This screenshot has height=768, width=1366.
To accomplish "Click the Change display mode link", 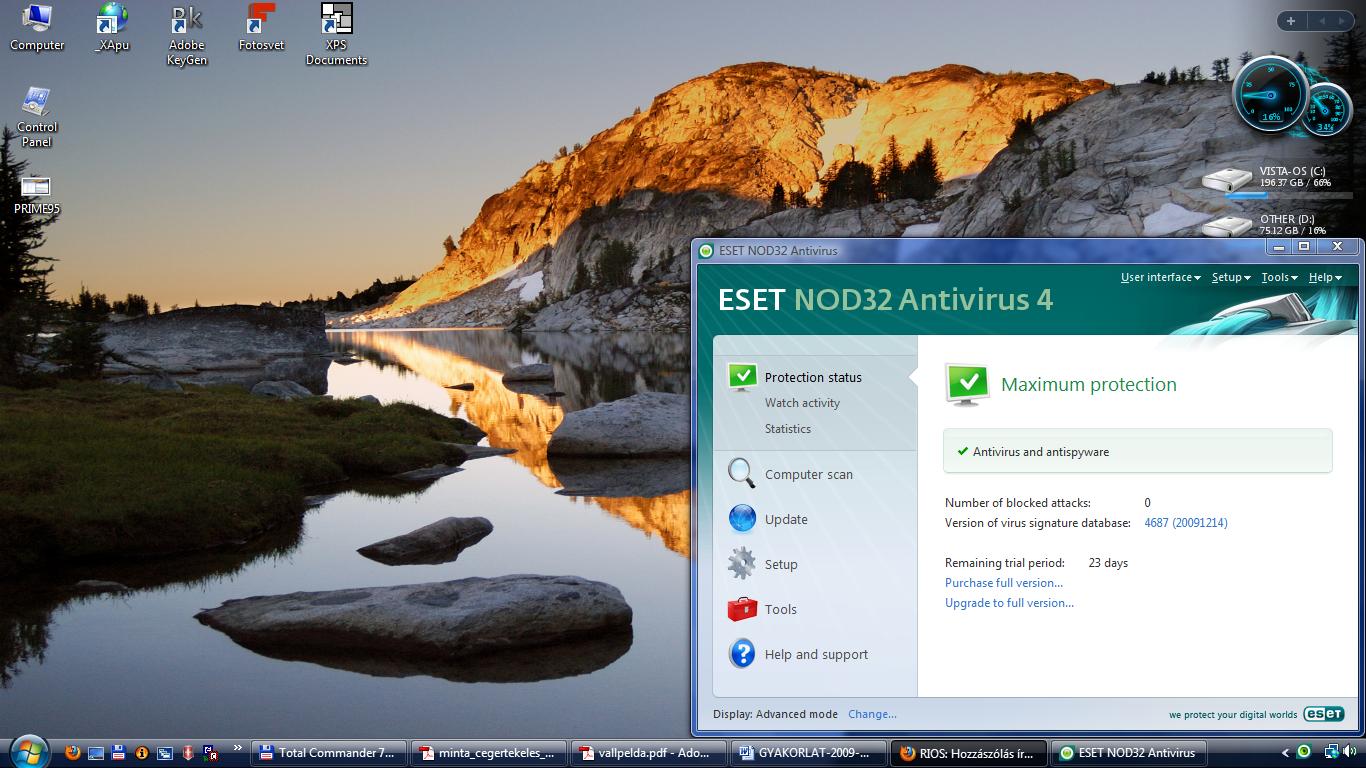I will (872, 714).
